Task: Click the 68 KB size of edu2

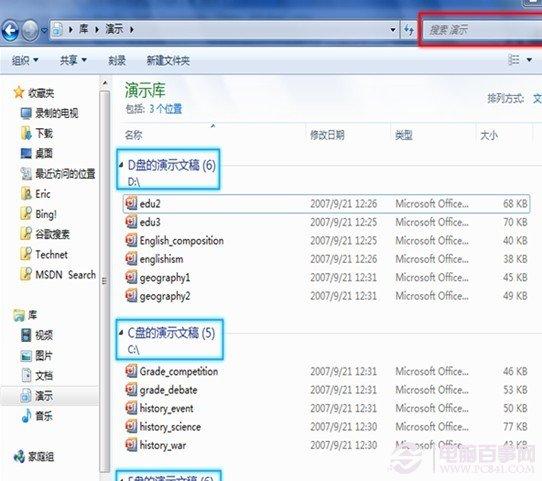Action: (x=515, y=204)
